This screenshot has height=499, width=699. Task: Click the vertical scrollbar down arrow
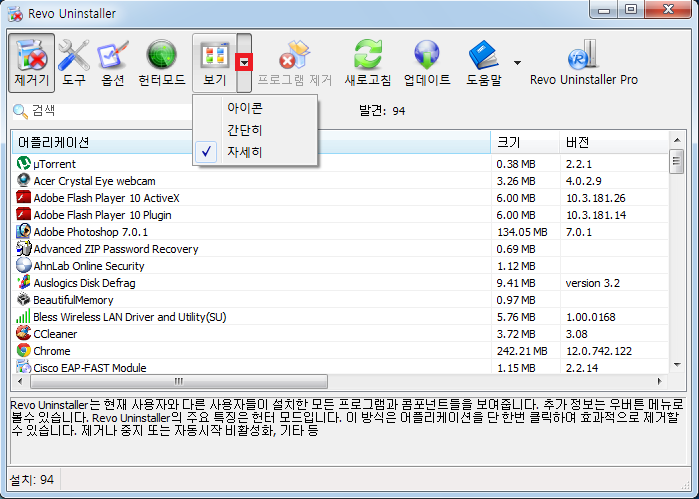[x=677, y=365]
